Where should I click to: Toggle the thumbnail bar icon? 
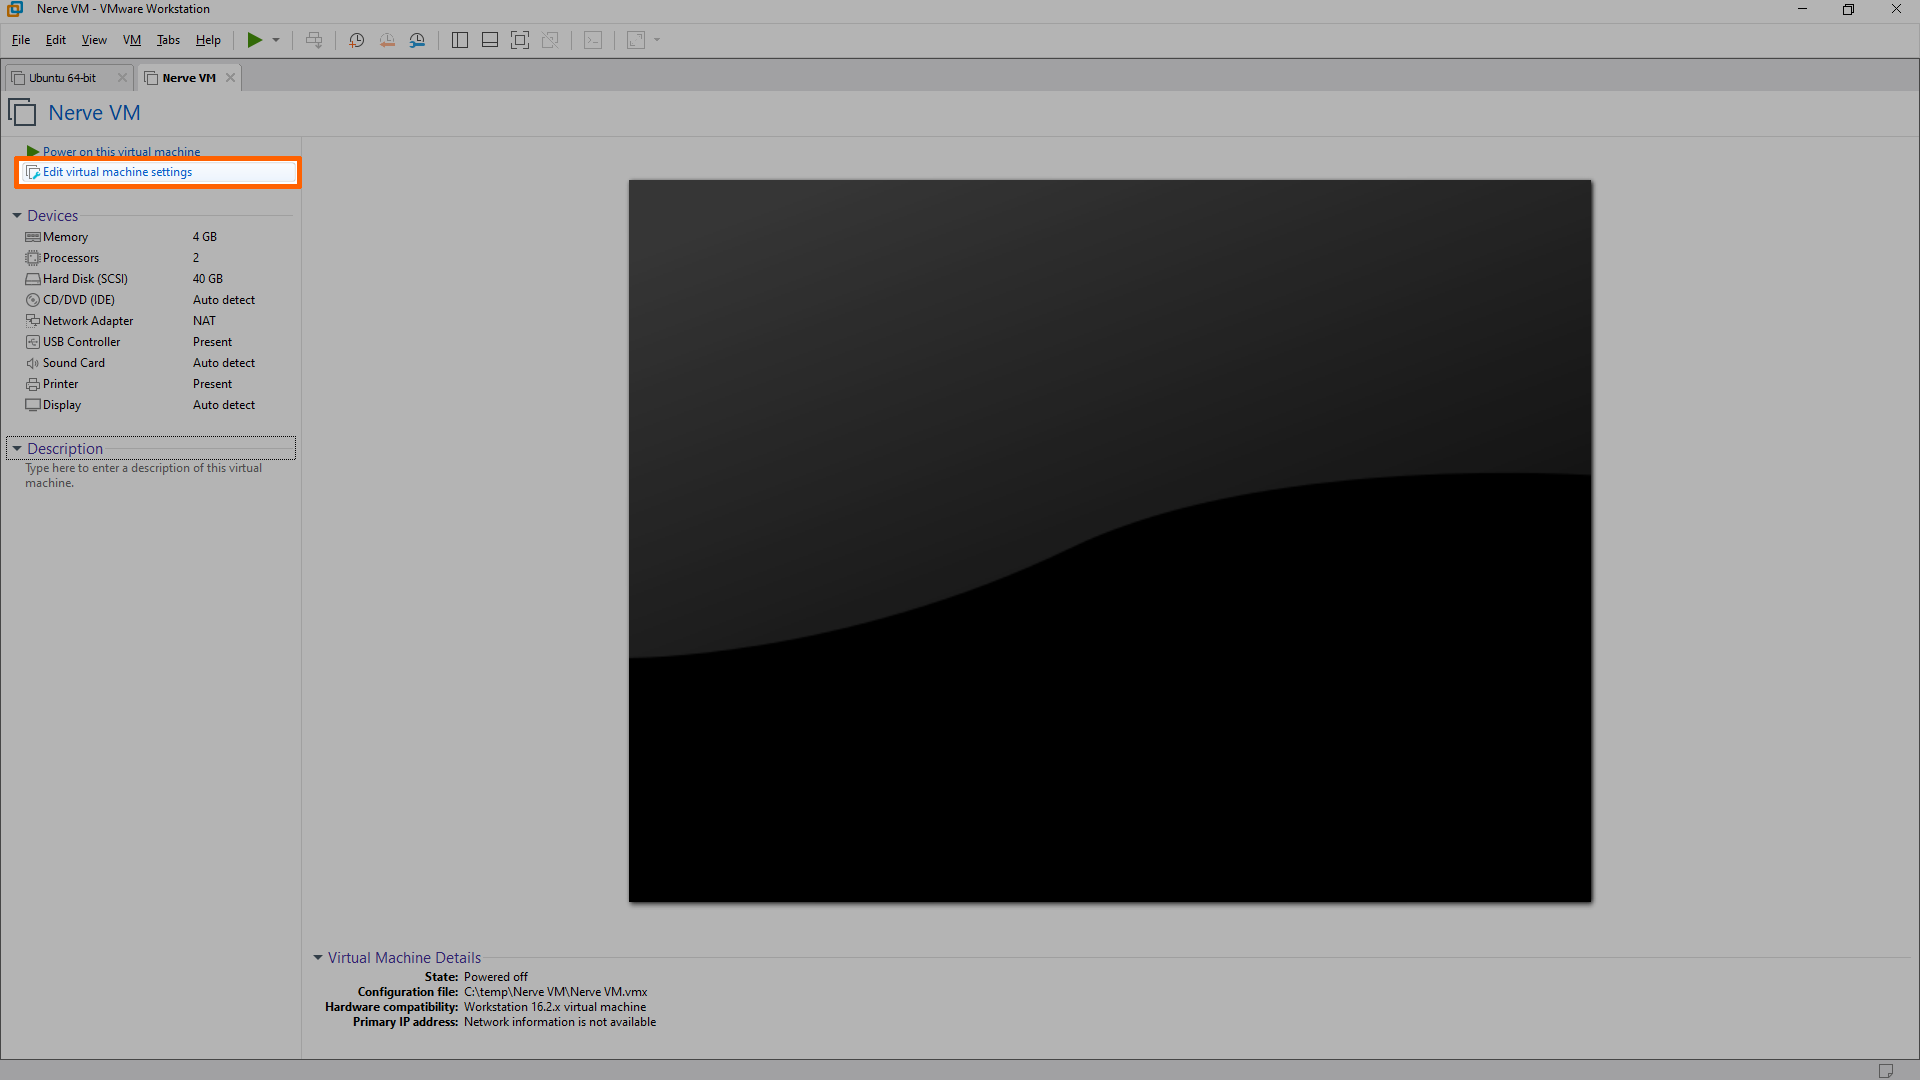pyautogui.click(x=489, y=40)
